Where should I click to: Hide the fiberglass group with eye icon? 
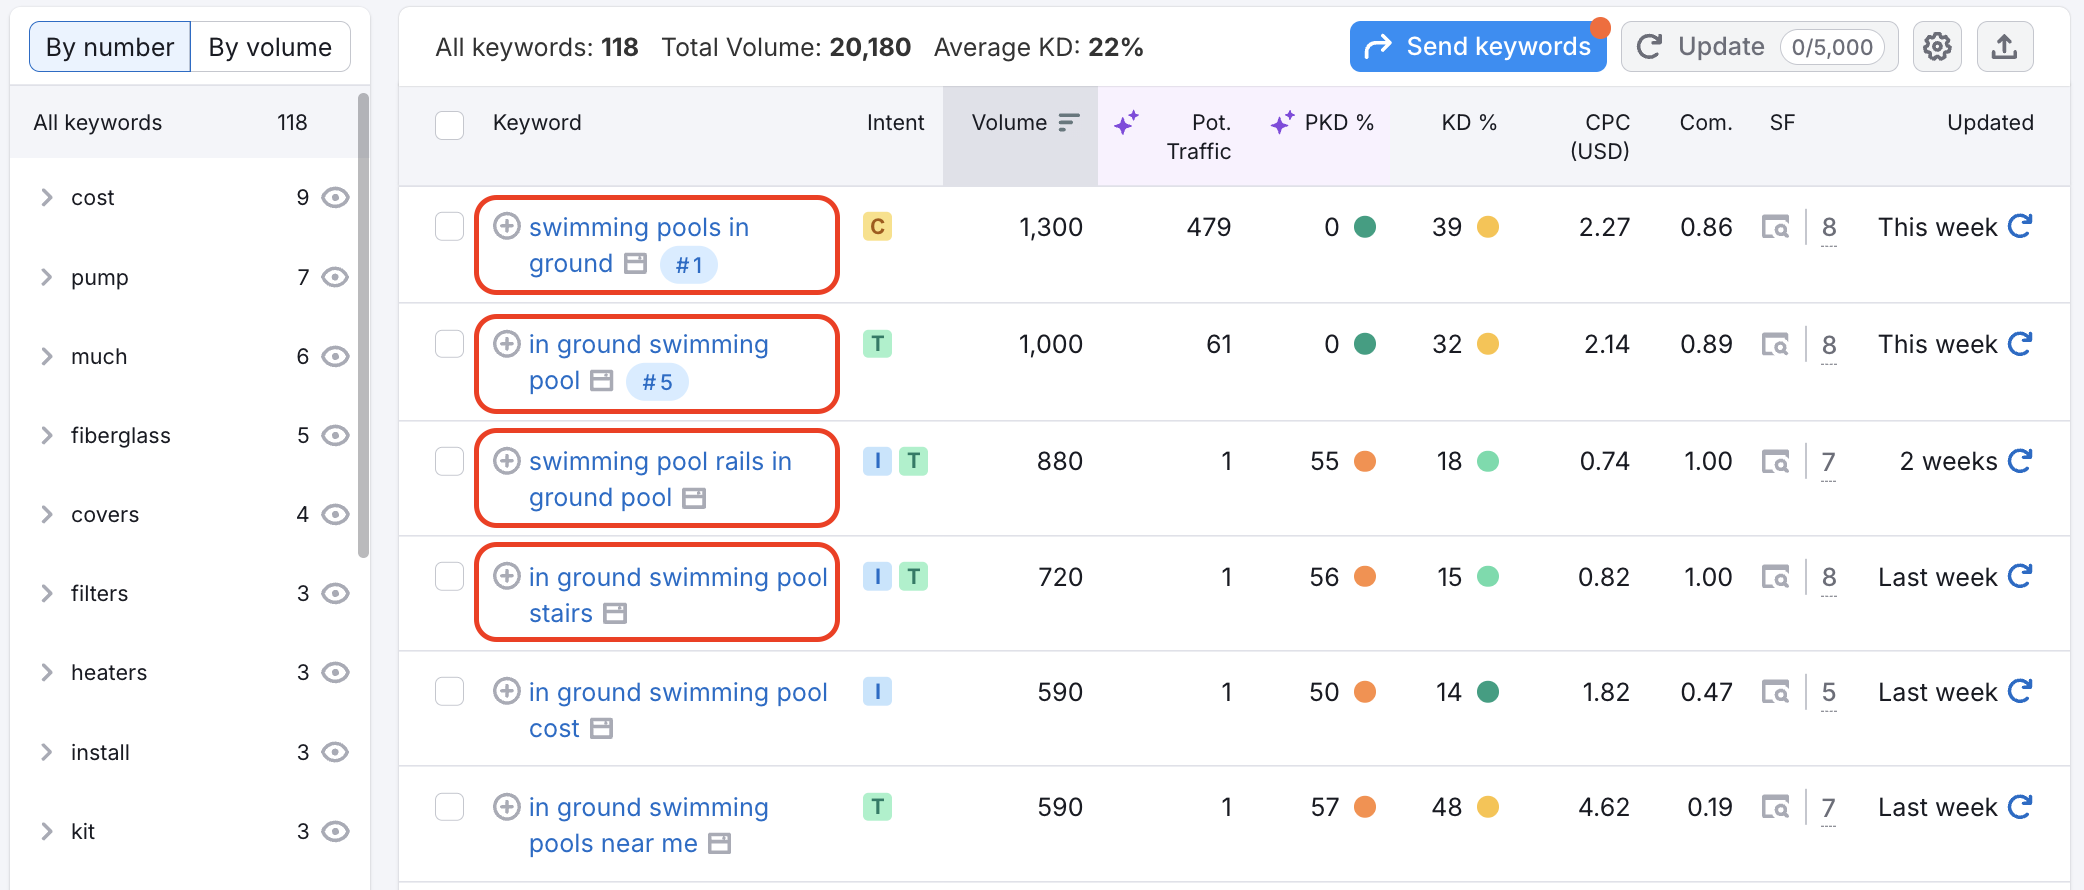tap(335, 436)
